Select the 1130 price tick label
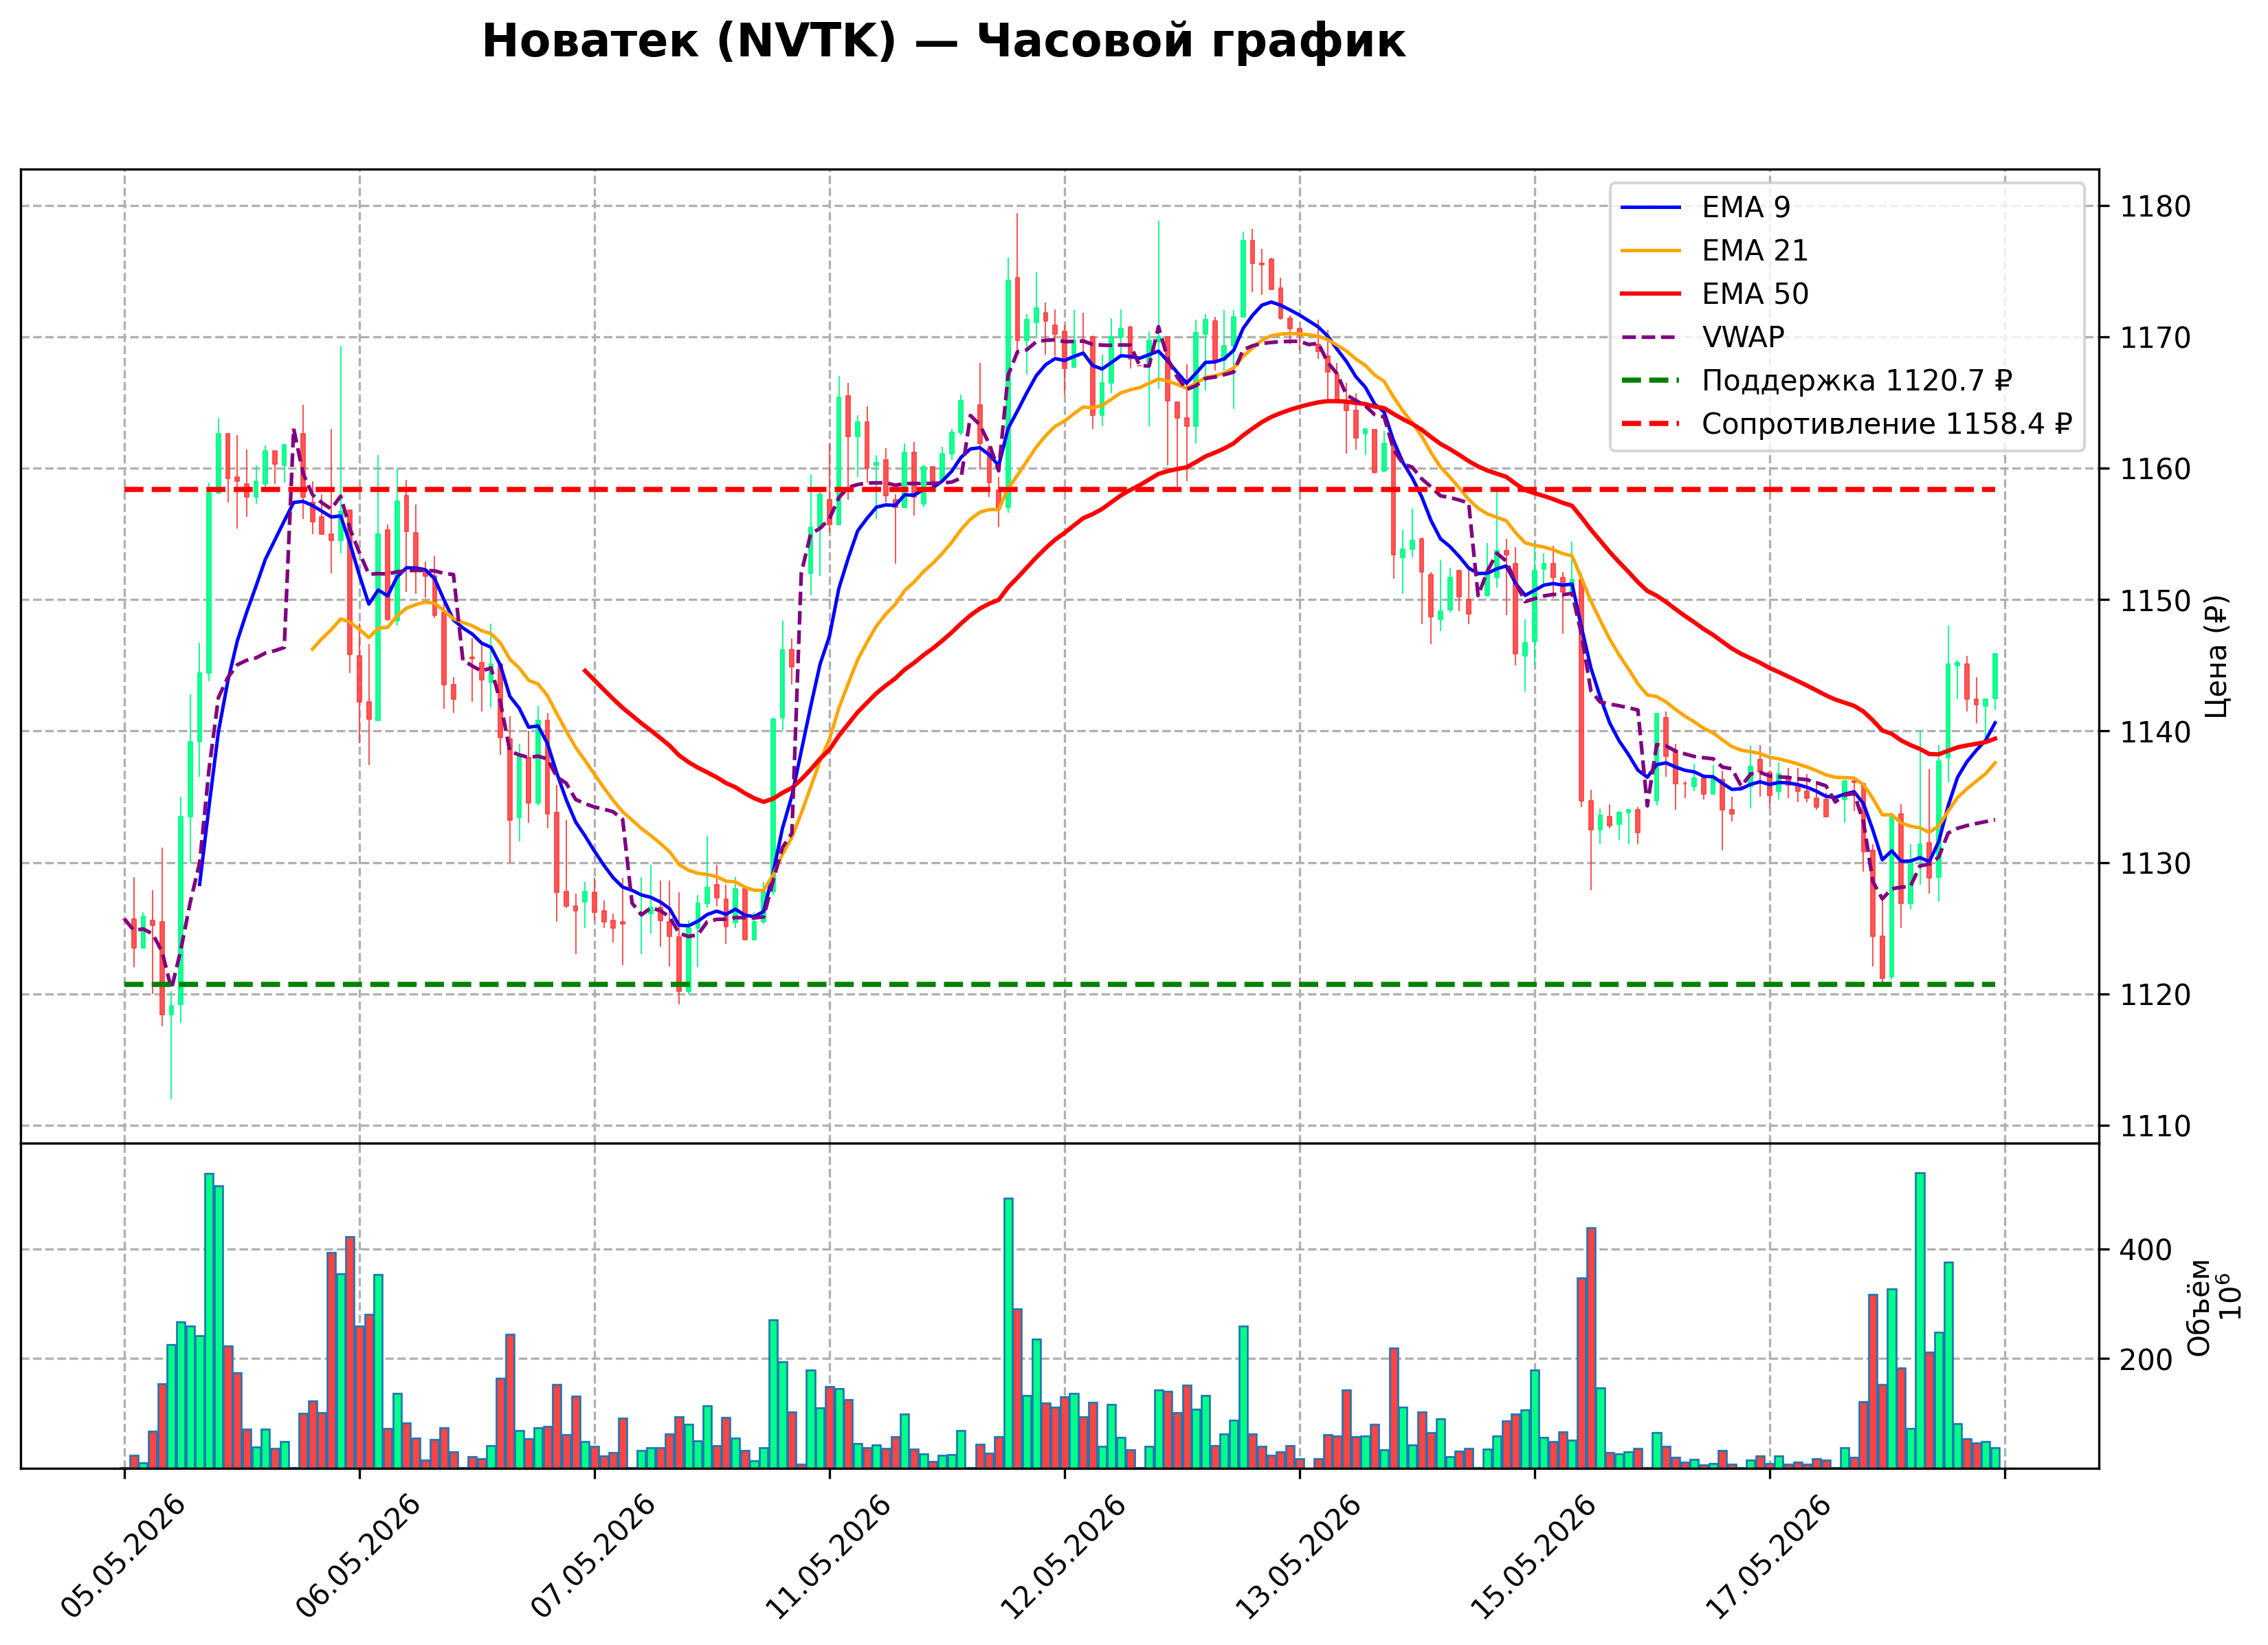The image size is (2268, 1645). [x=2155, y=863]
